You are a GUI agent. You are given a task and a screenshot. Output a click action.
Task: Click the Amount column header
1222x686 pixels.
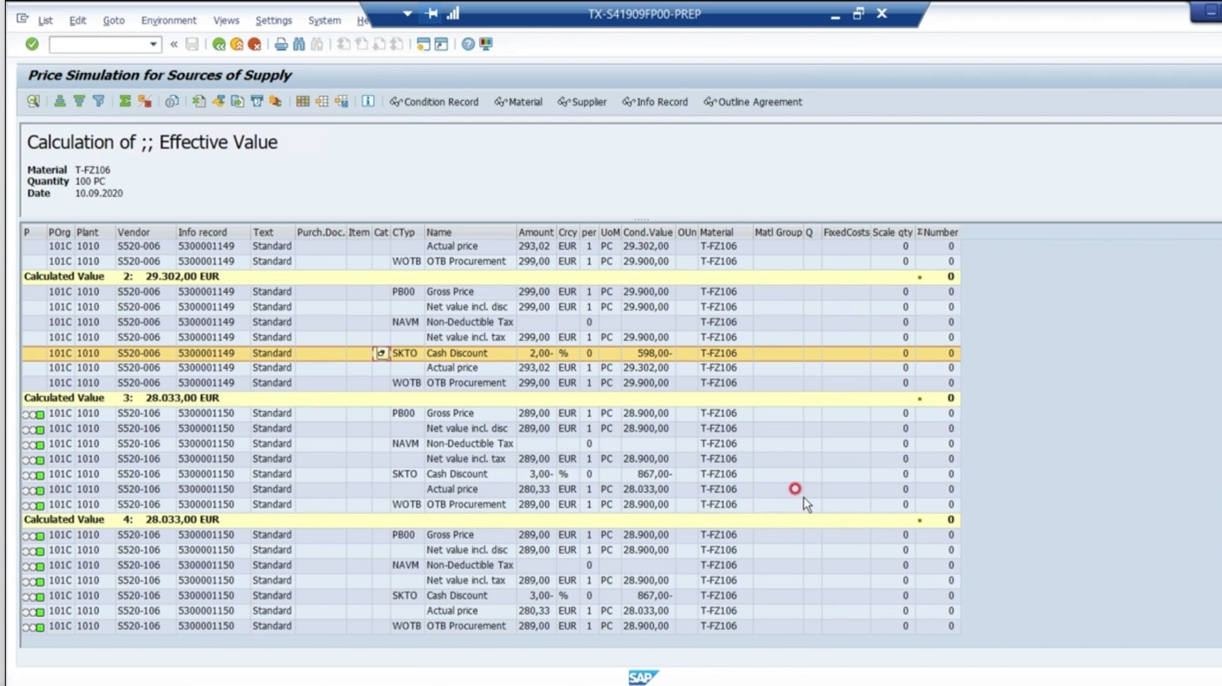535,232
